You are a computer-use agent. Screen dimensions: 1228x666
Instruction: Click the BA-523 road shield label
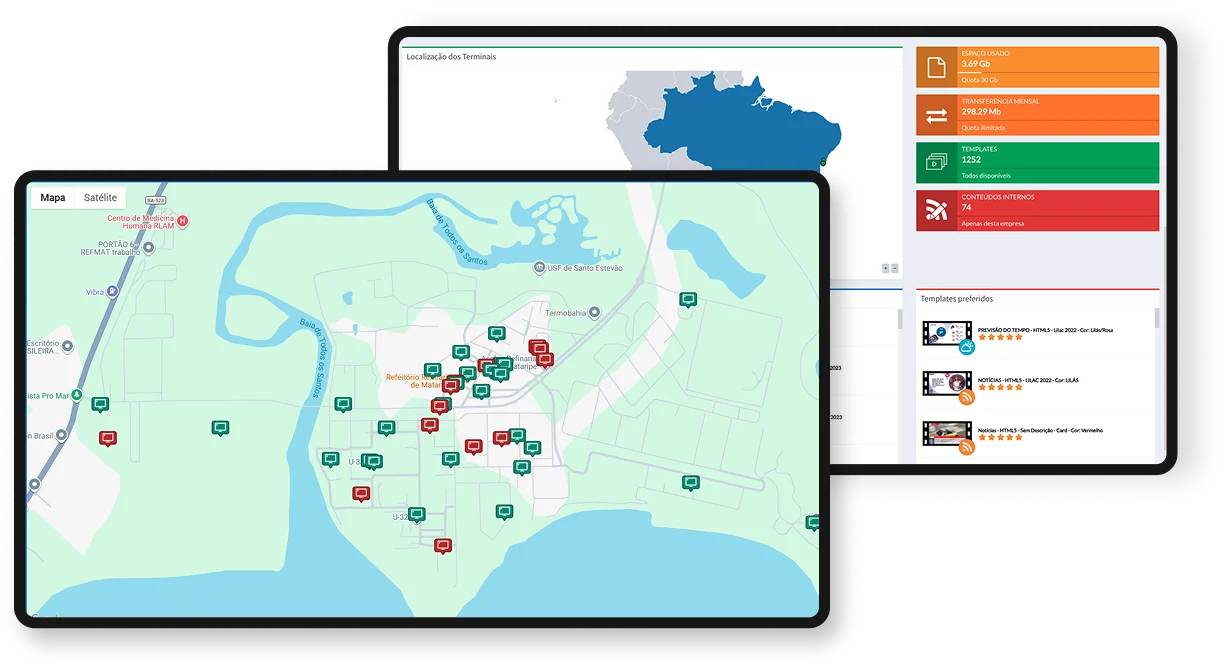pyautogui.click(x=154, y=200)
